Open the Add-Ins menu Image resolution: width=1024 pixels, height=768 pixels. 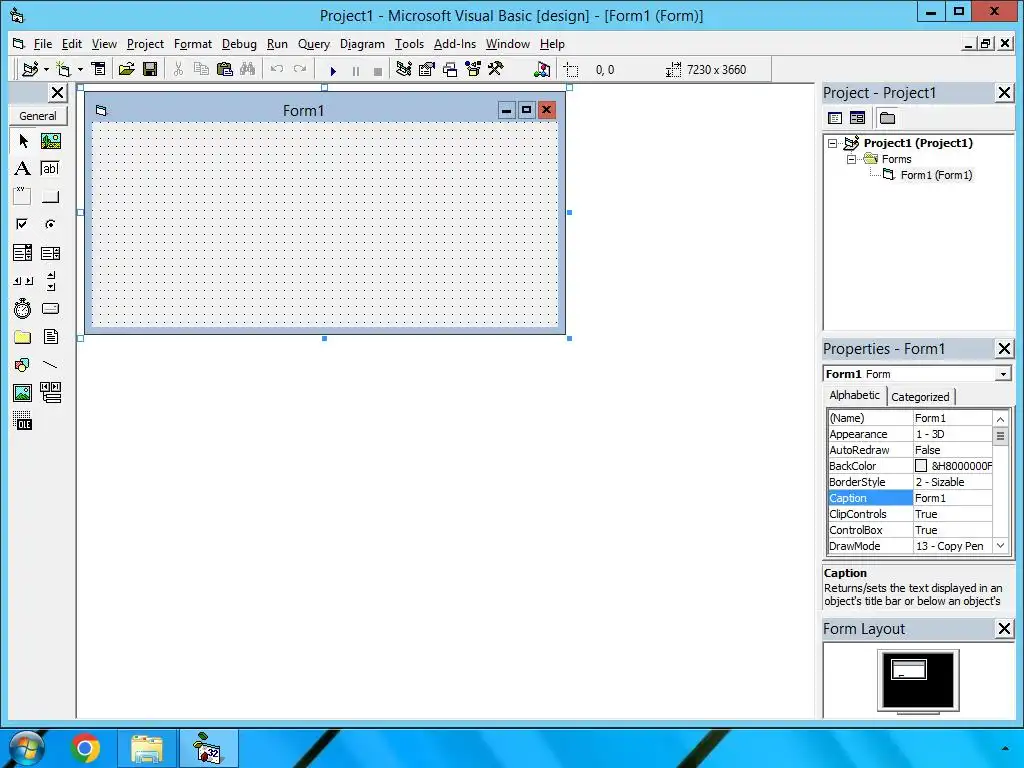click(x=455, y=44)
